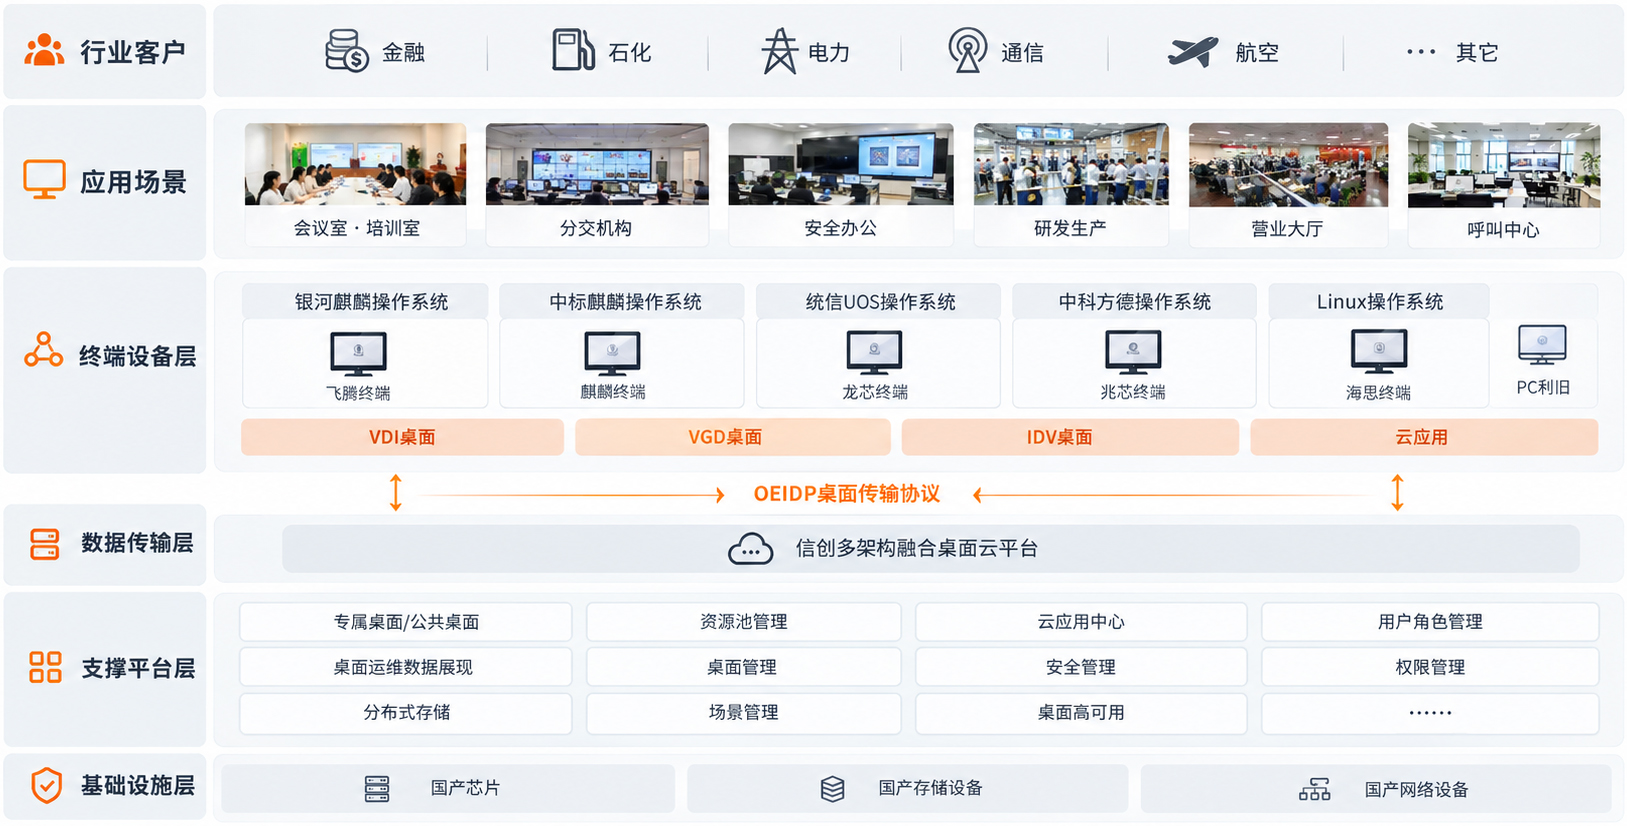
Task: Open the 呼叫中心 scene photo
Action: 1504,165
